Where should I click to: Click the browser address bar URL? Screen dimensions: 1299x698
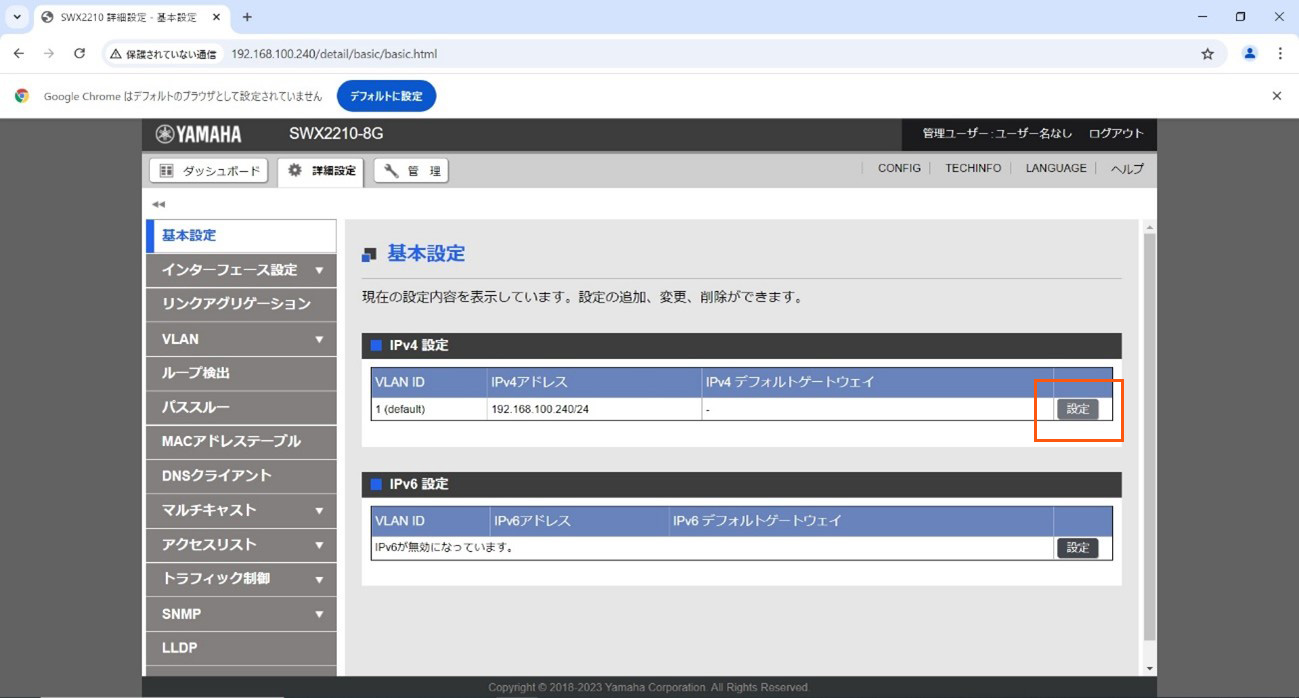(334, 54)
